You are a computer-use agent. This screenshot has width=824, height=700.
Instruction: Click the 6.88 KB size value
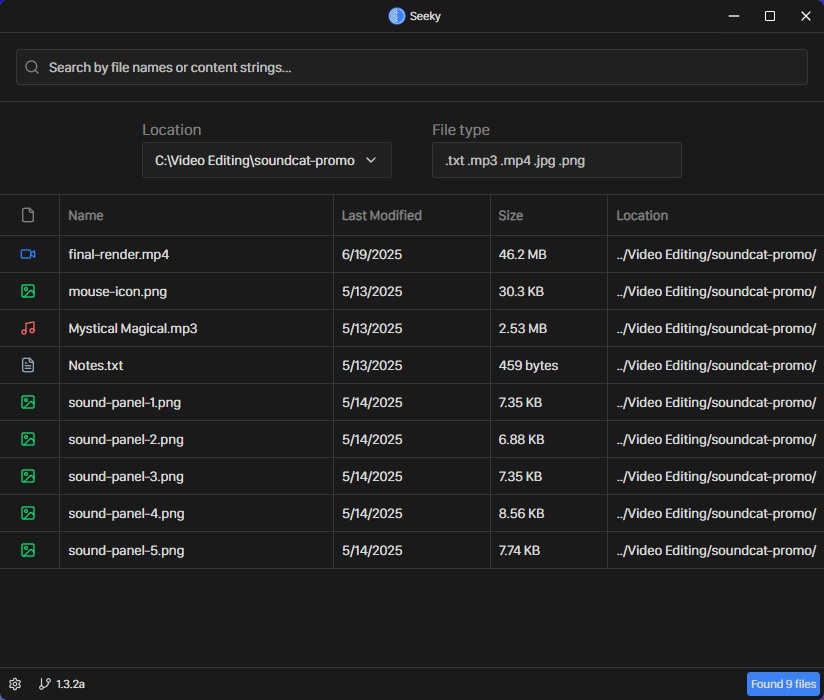[521, 439]
